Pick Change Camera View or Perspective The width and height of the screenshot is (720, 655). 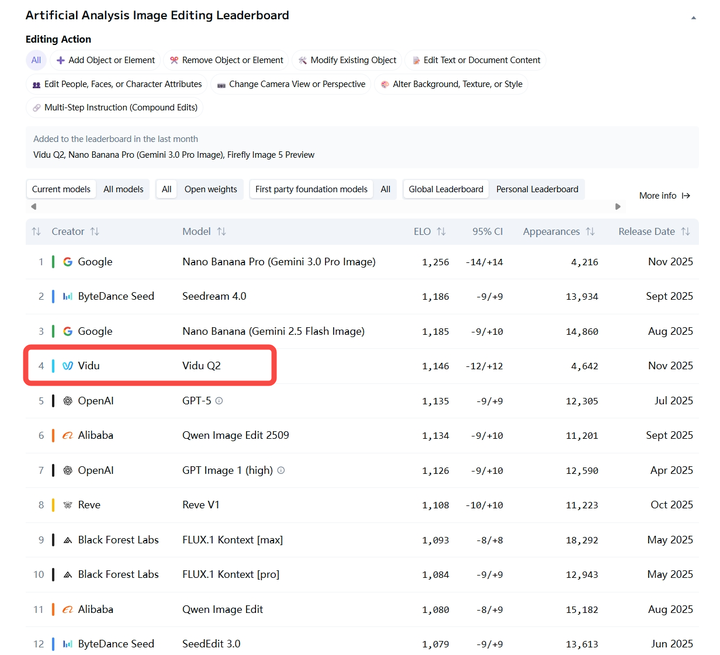291,84
